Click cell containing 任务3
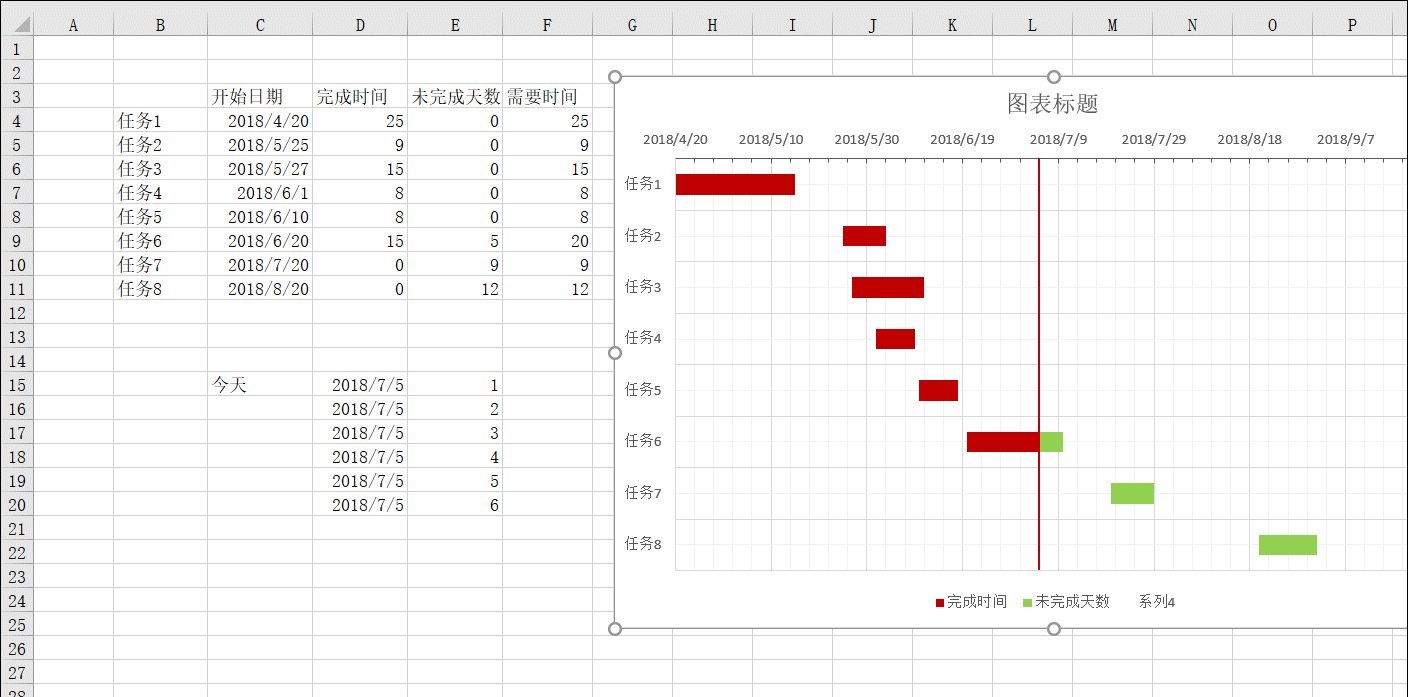Image resolution: width=1408 pixels, height=697 pixels. [160, 169]
